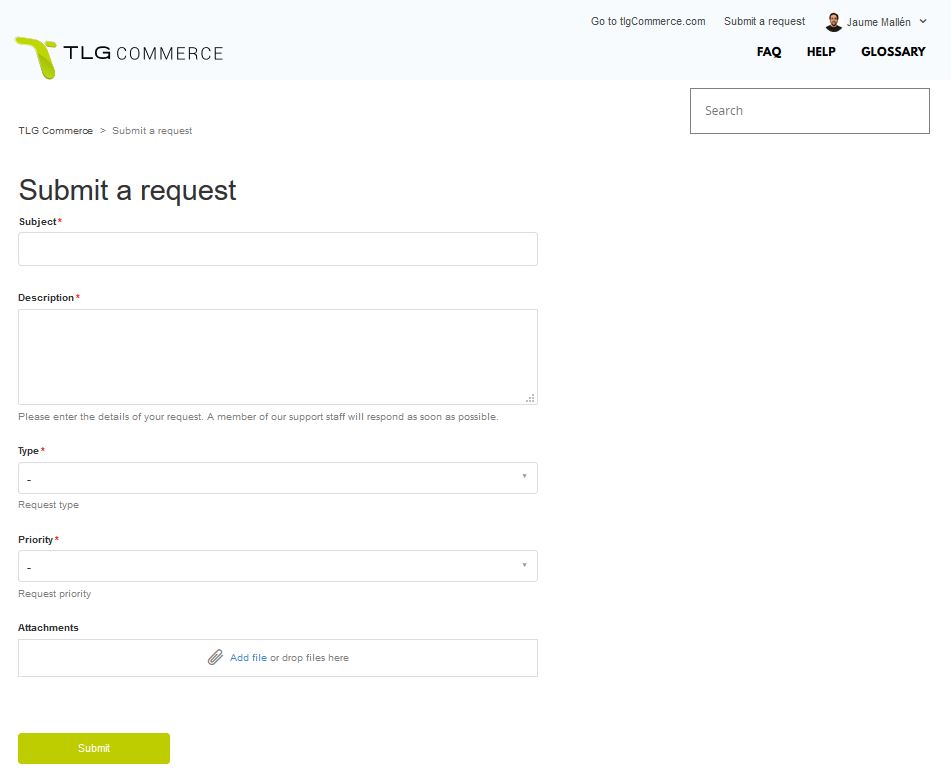Screen dimensions: 951x780
Task: Click into the Description text area
Action: click(x=278, y=357)
